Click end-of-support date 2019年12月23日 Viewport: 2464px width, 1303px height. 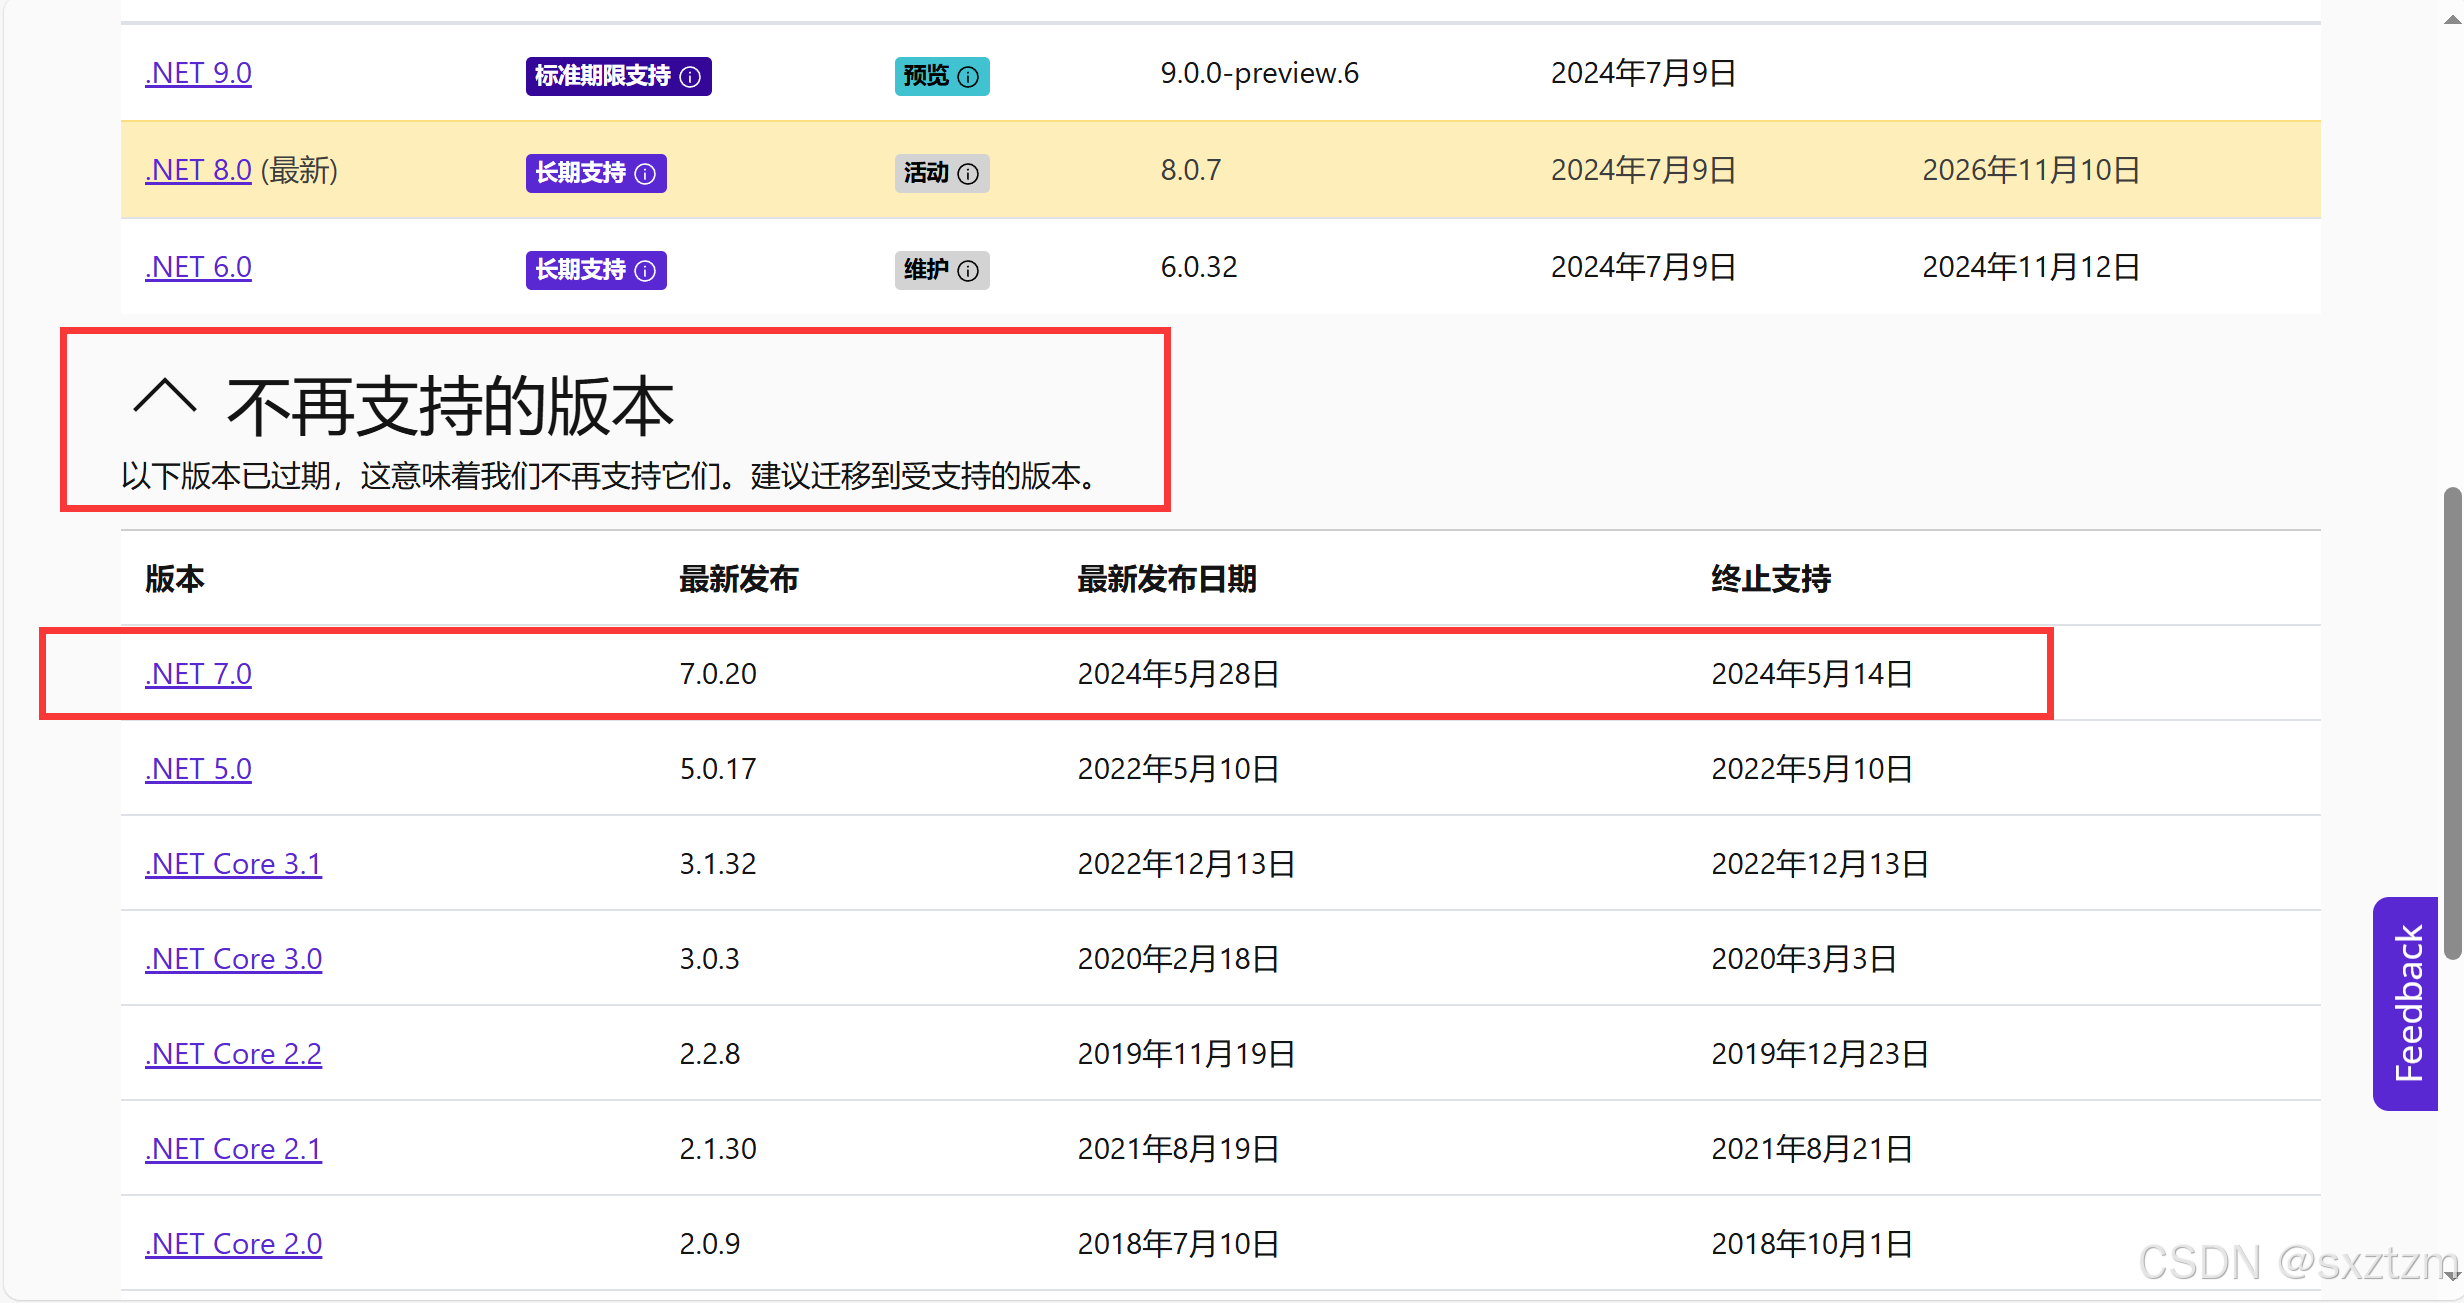coord(1820,1054)
